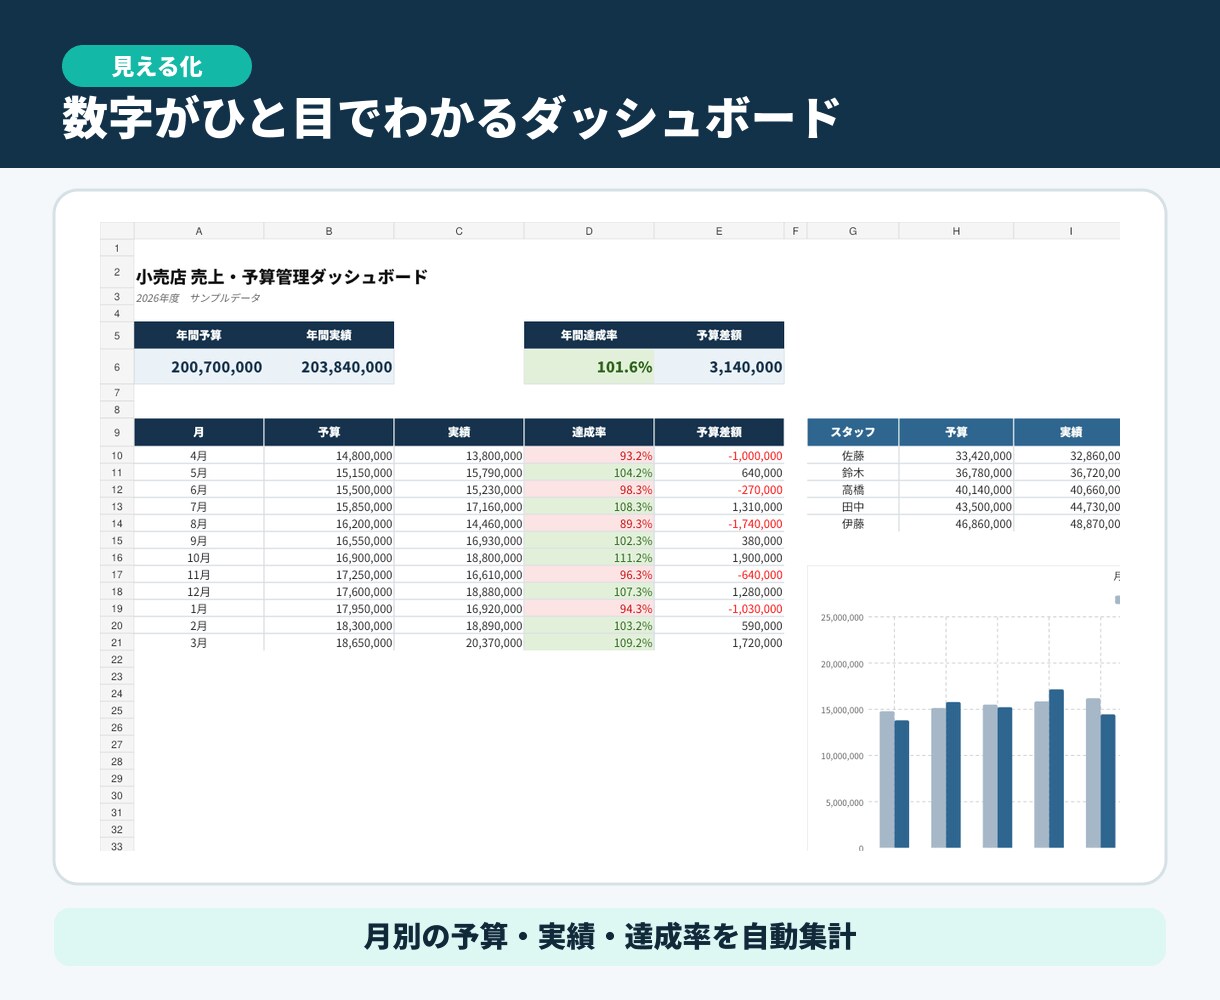Select November actual 16,610,000

(459, 575)
